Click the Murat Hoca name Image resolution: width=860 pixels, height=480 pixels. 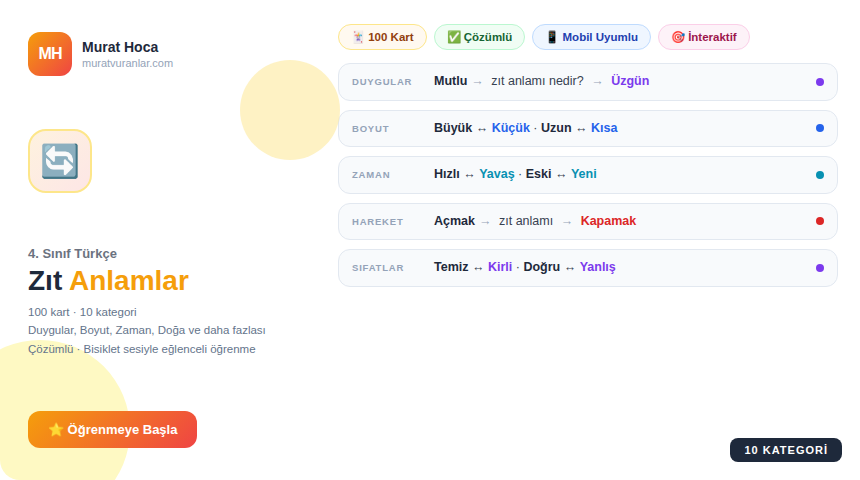coord(120,47)
